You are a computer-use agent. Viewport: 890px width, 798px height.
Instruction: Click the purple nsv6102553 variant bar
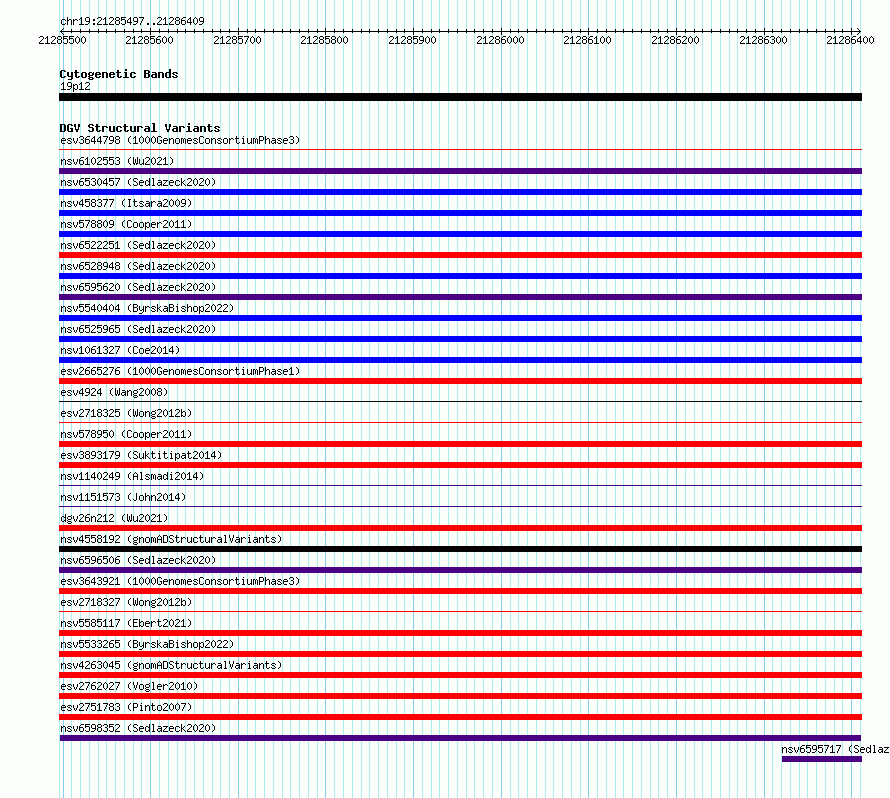point(460,171)
